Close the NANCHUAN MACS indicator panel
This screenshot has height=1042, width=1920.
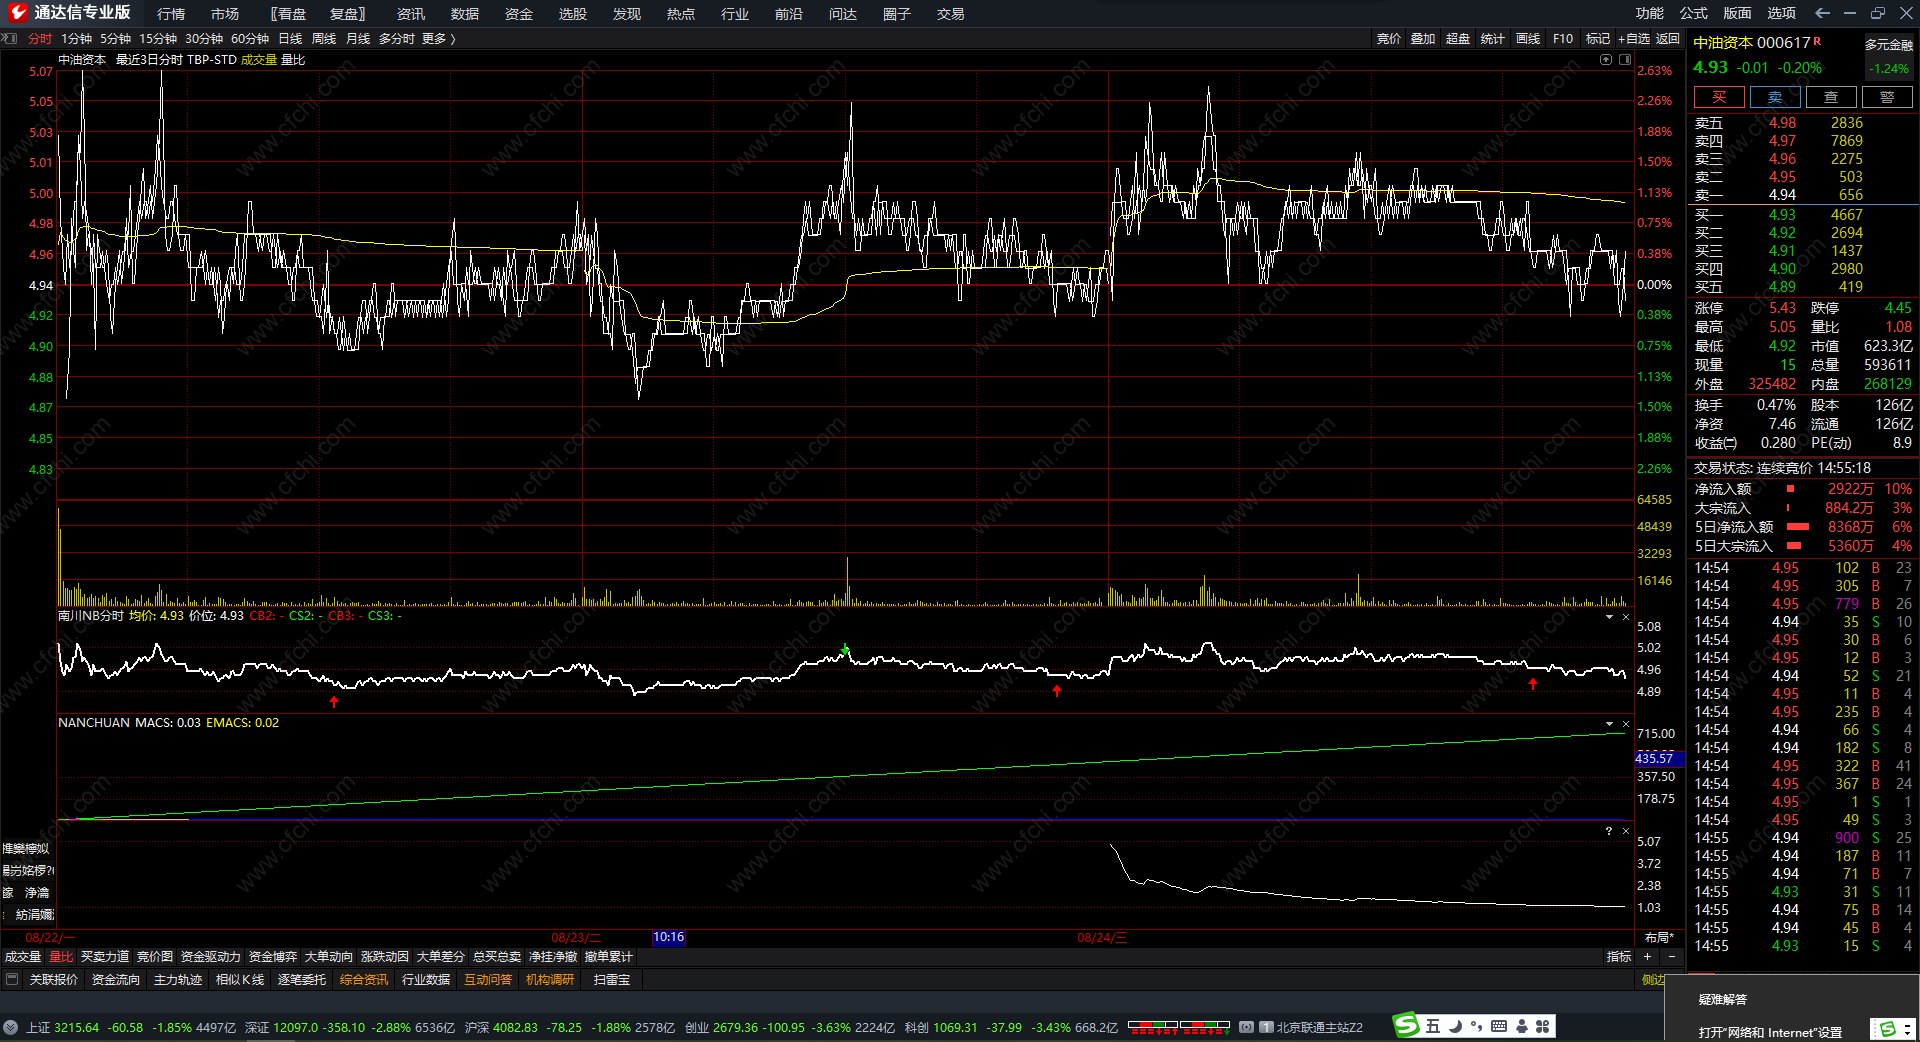1625,723
